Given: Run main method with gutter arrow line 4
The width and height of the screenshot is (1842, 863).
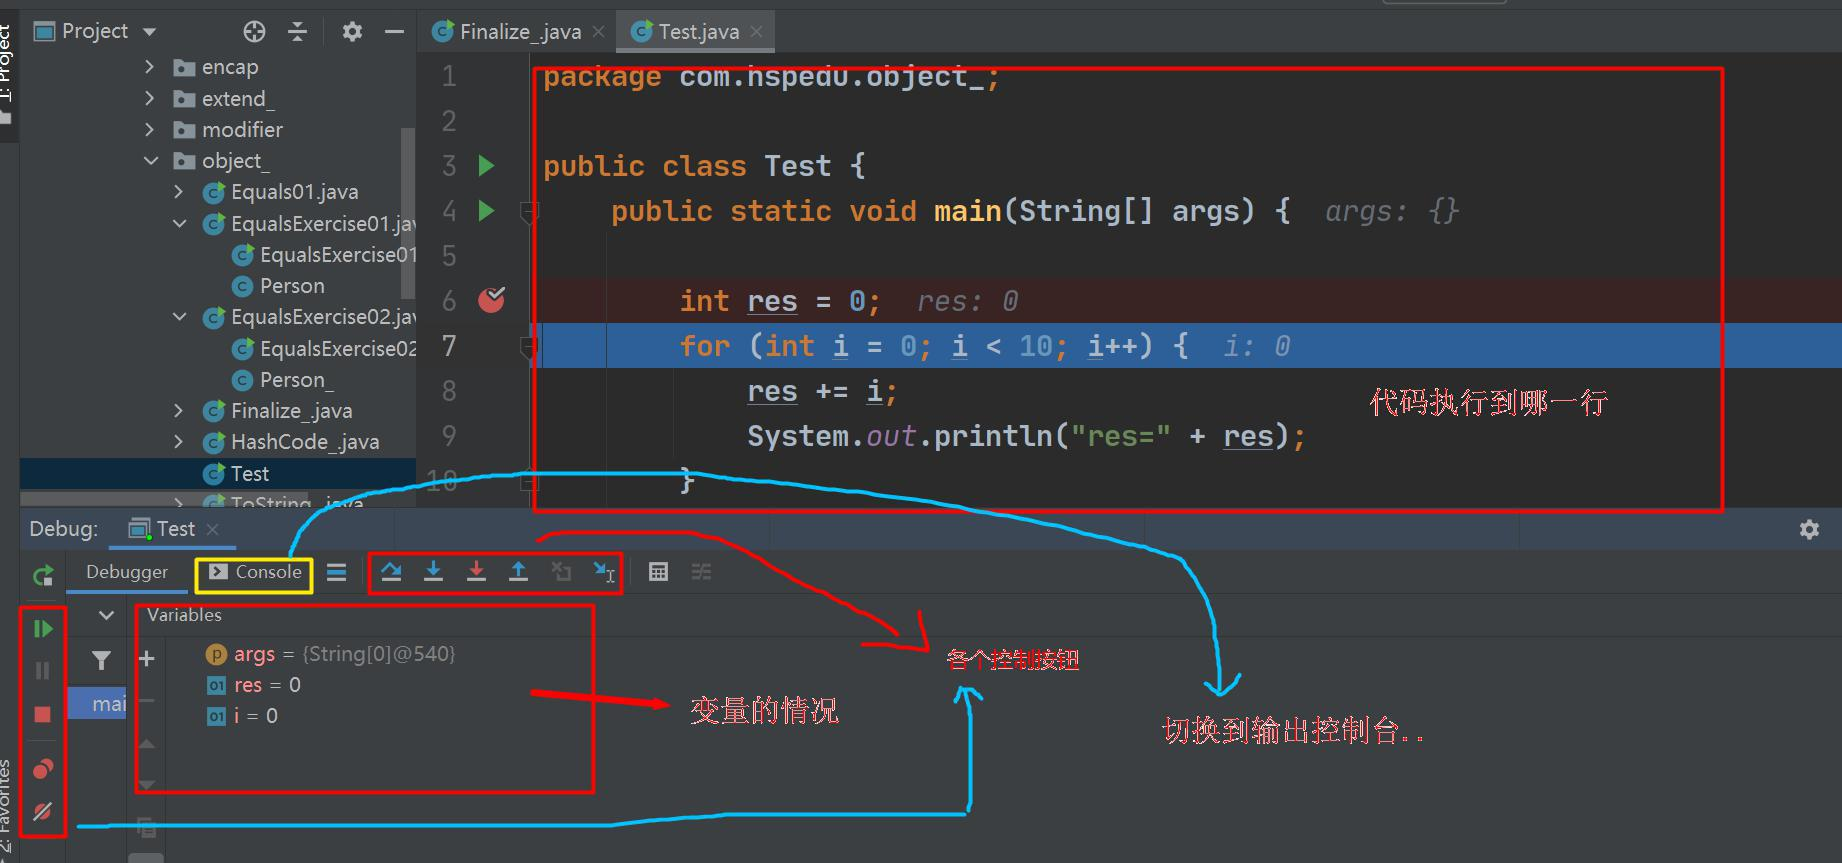Looking at the screenshot, I should (486, 210).
